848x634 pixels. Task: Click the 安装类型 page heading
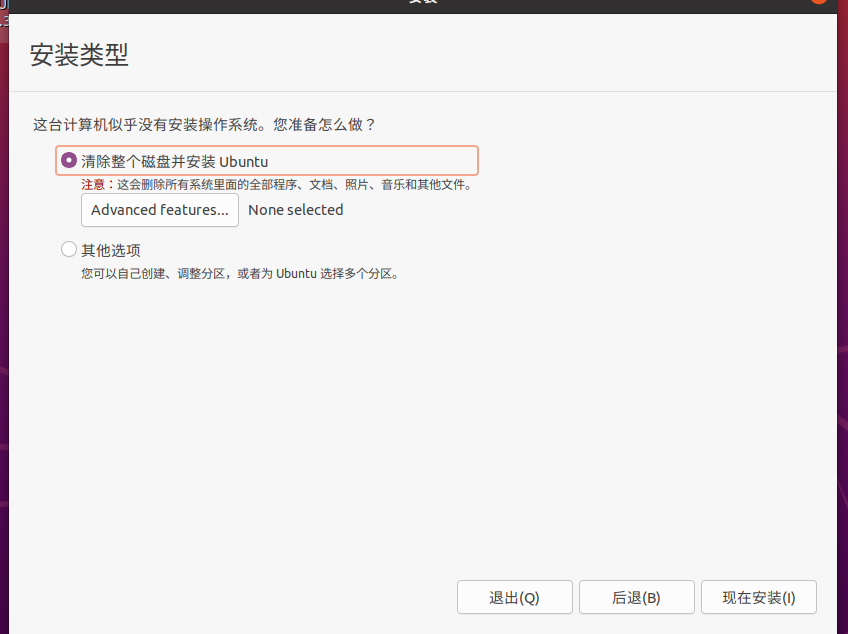pyautogui.click(x=79, y=55)
